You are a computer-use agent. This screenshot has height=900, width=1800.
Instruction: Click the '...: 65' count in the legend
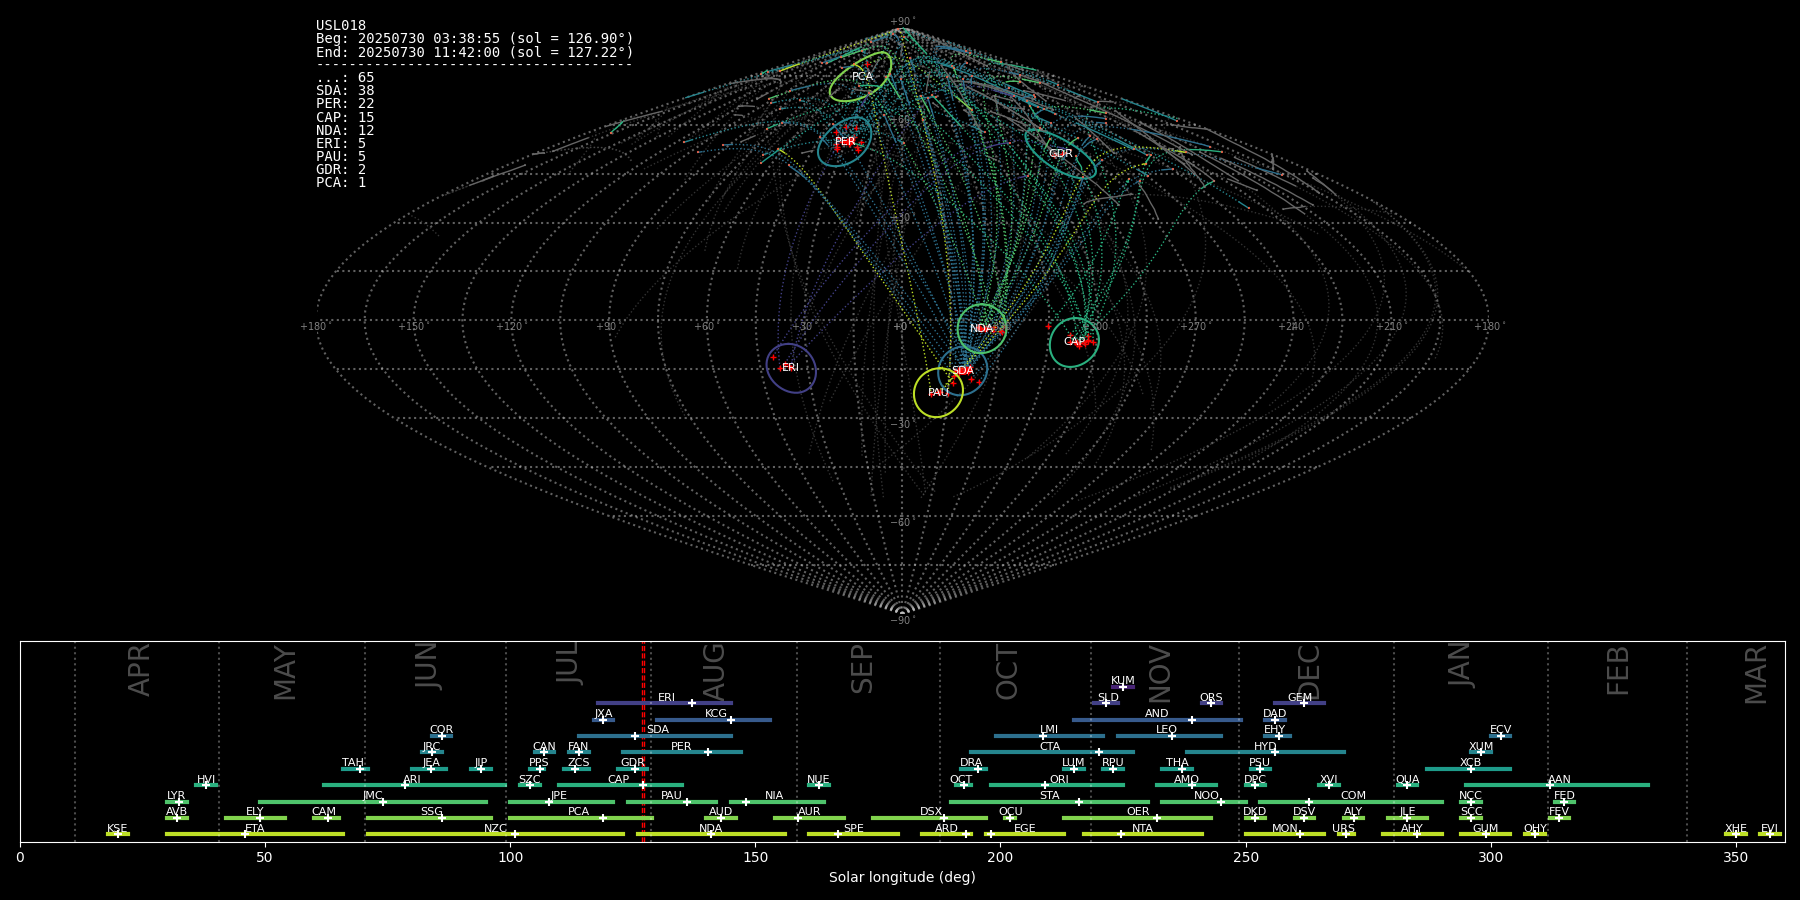[345, 78]
